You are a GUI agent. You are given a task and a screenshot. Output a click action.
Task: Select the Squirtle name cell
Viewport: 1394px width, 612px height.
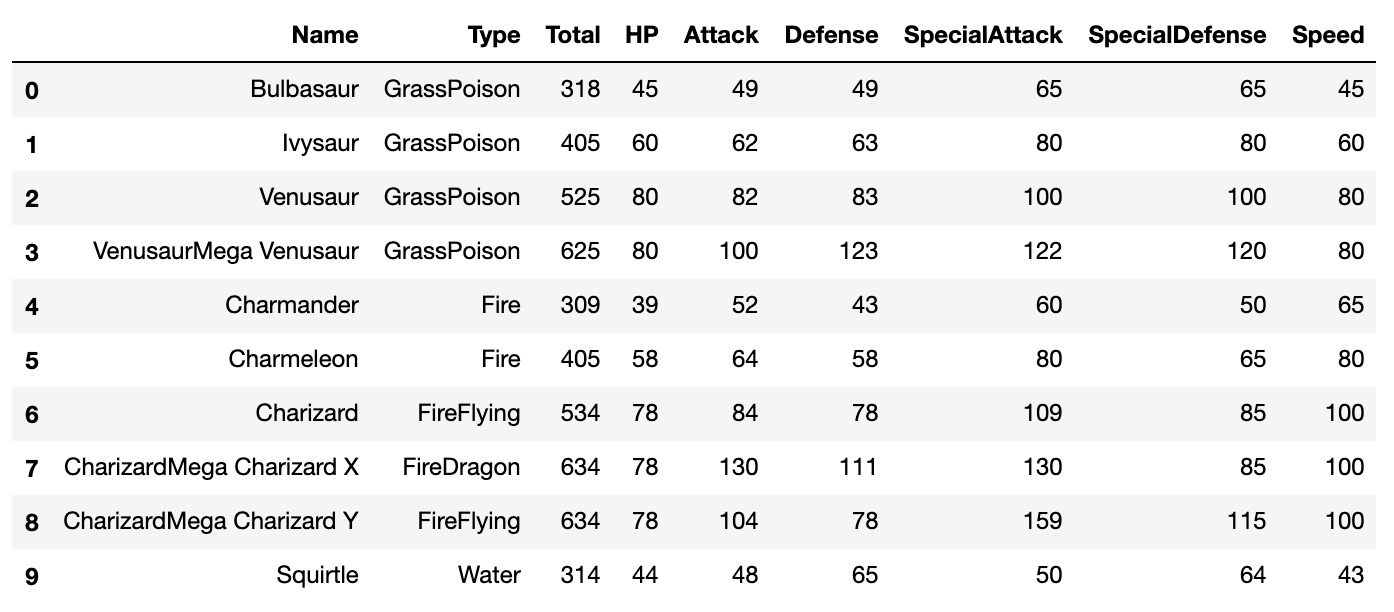(318, 575)
